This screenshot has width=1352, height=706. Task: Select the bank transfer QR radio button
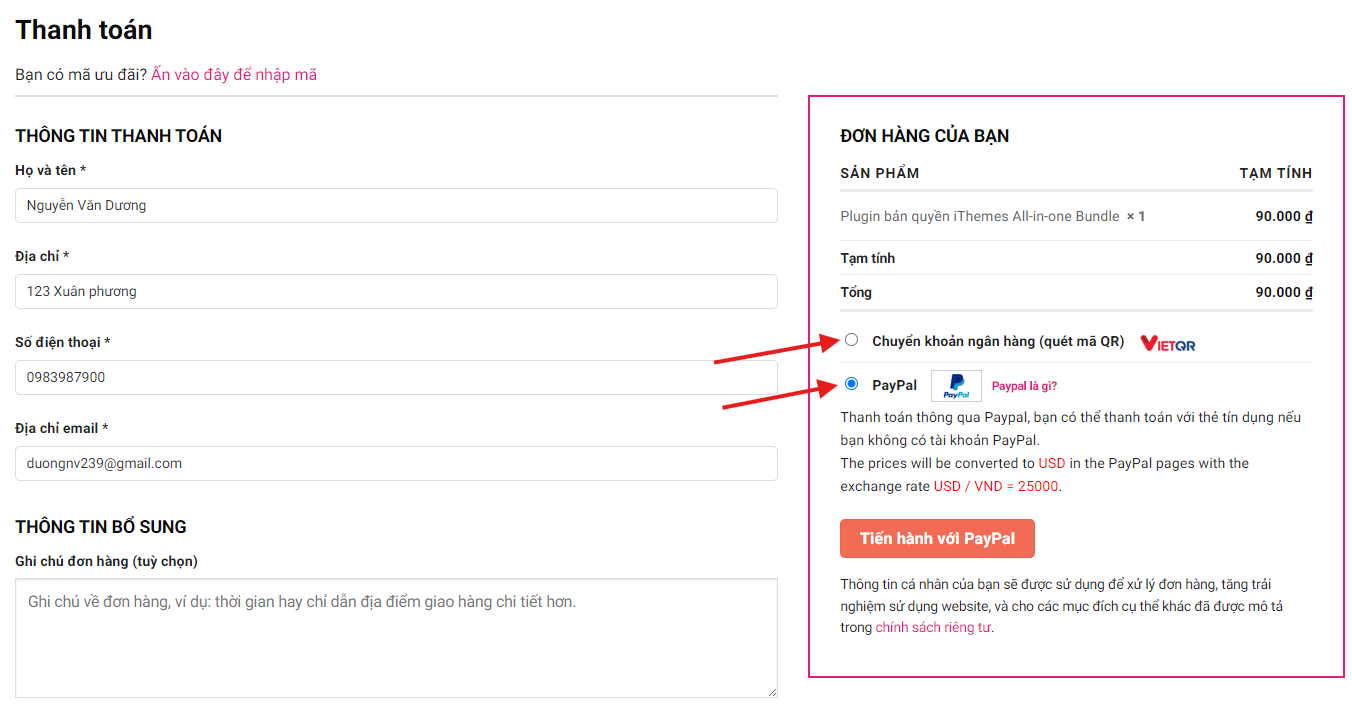pyautogui.click(x=851, y=340)
